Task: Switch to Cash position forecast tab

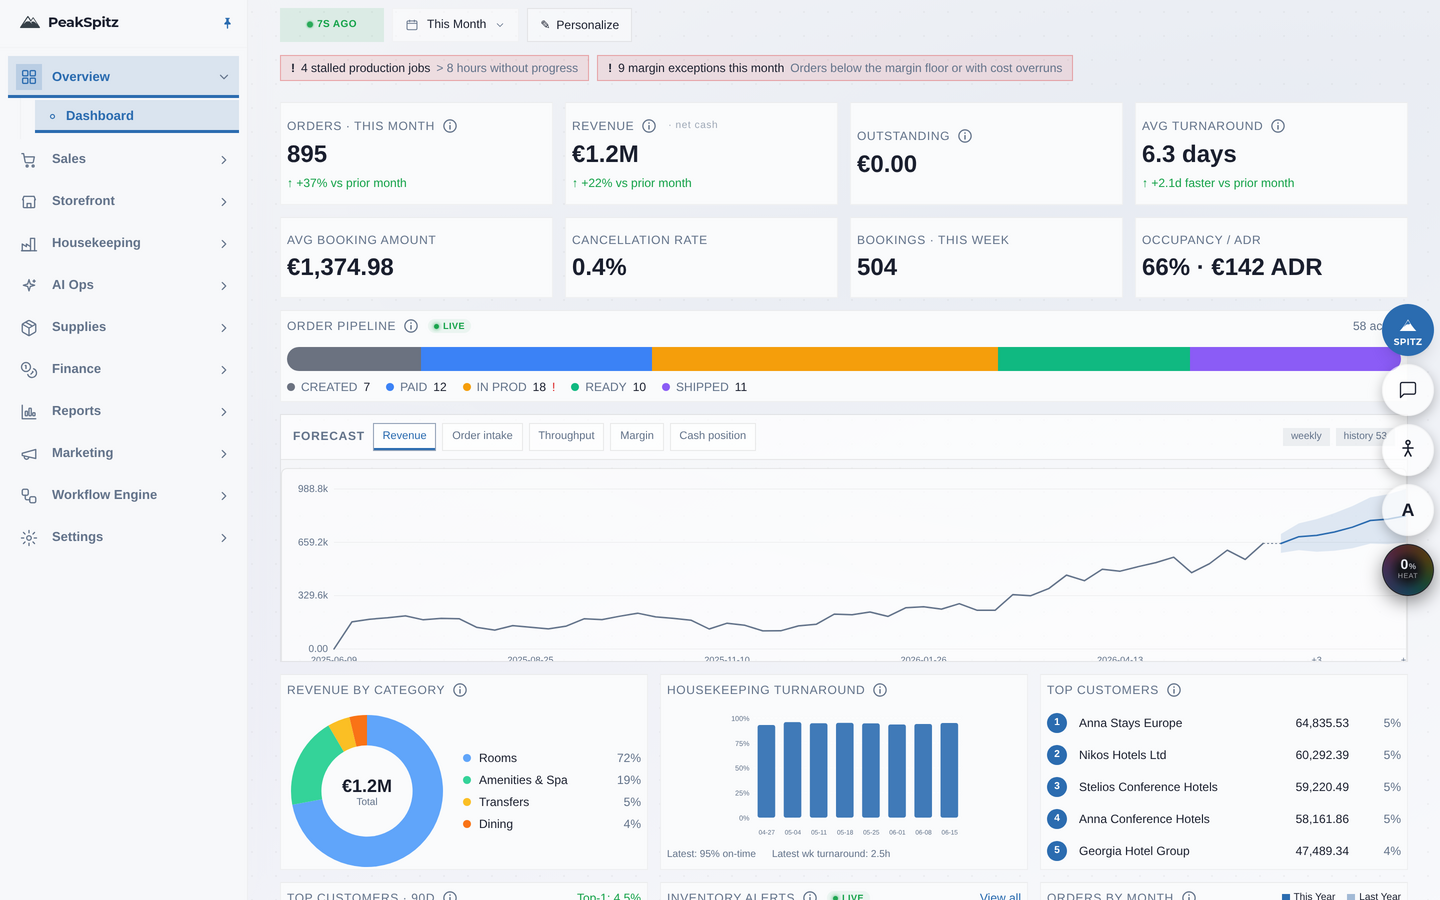Action: pos(713,436)
